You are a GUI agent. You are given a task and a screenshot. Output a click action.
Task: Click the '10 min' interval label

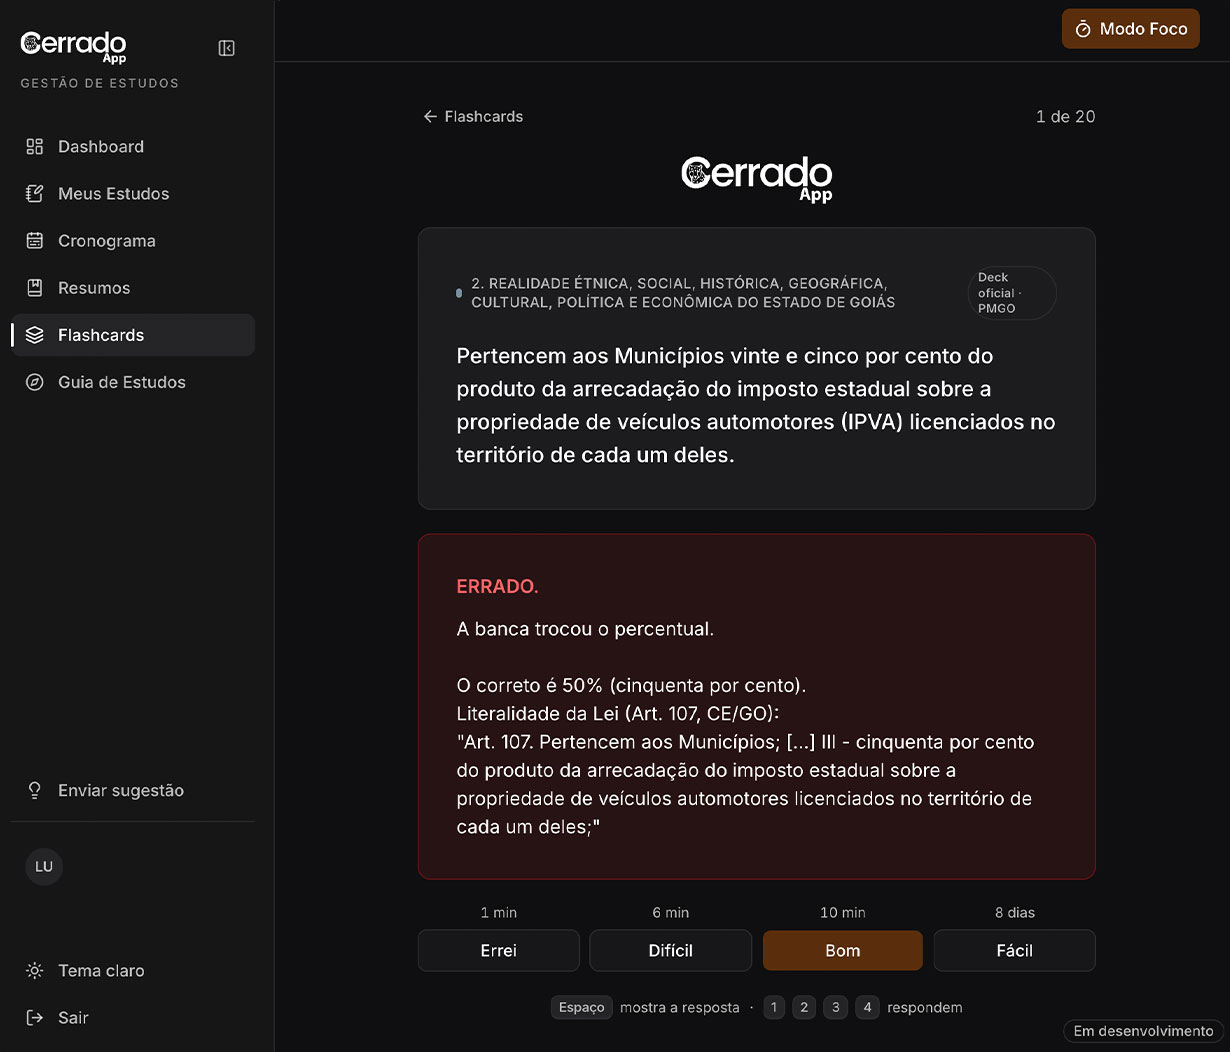click(x=842, y=913)
